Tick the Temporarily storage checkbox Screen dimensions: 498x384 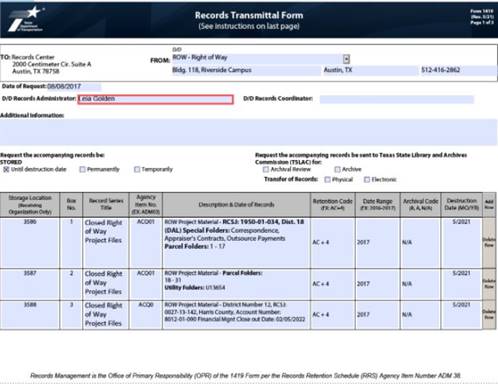137,169
